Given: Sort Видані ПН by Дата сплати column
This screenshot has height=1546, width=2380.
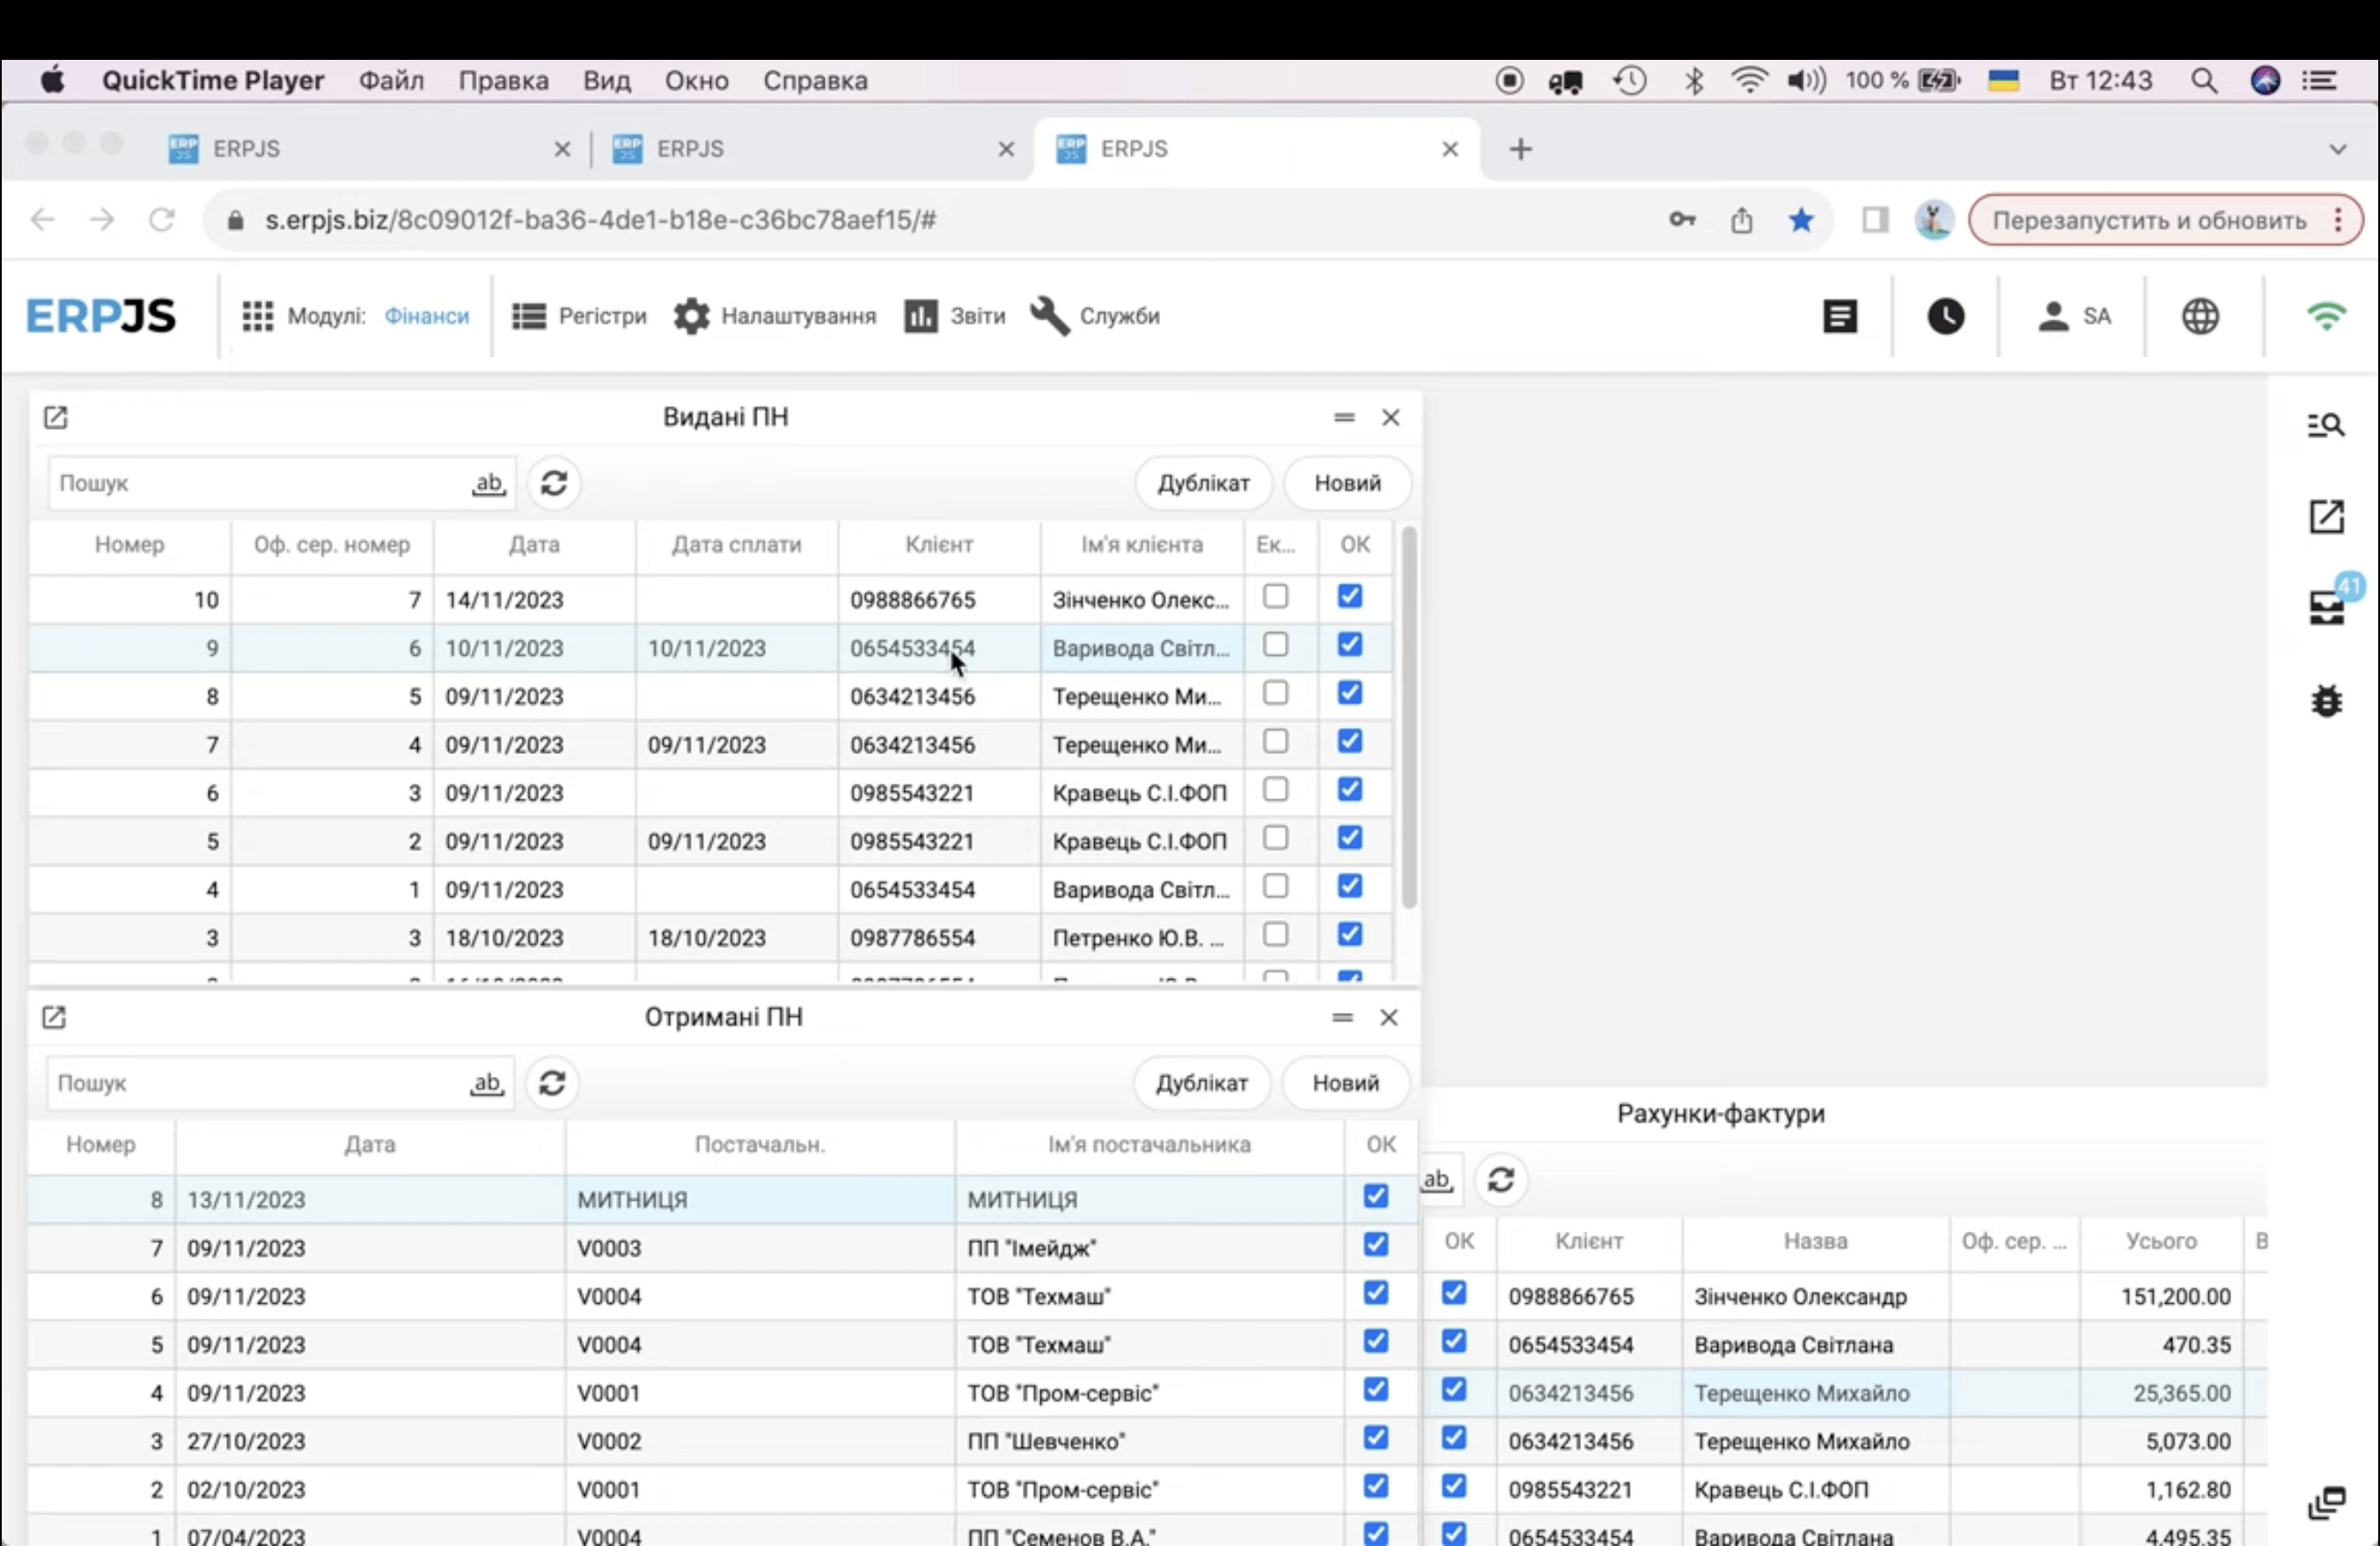Looking at the screenshot, I should pyautogui.click(x=737, y=545).
